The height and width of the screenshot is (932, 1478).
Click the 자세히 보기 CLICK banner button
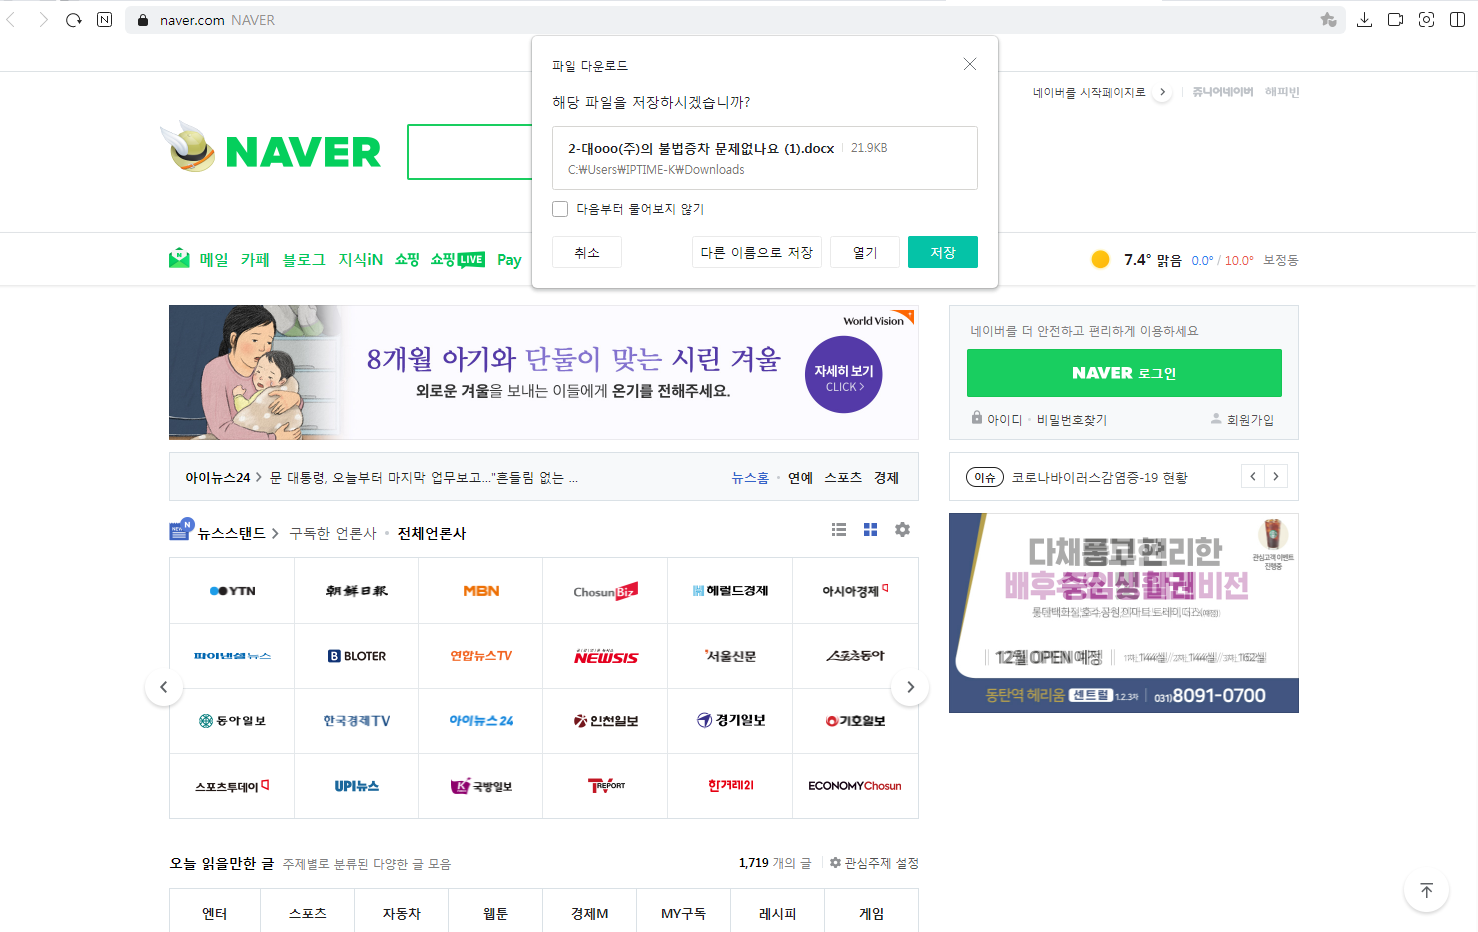844,375
